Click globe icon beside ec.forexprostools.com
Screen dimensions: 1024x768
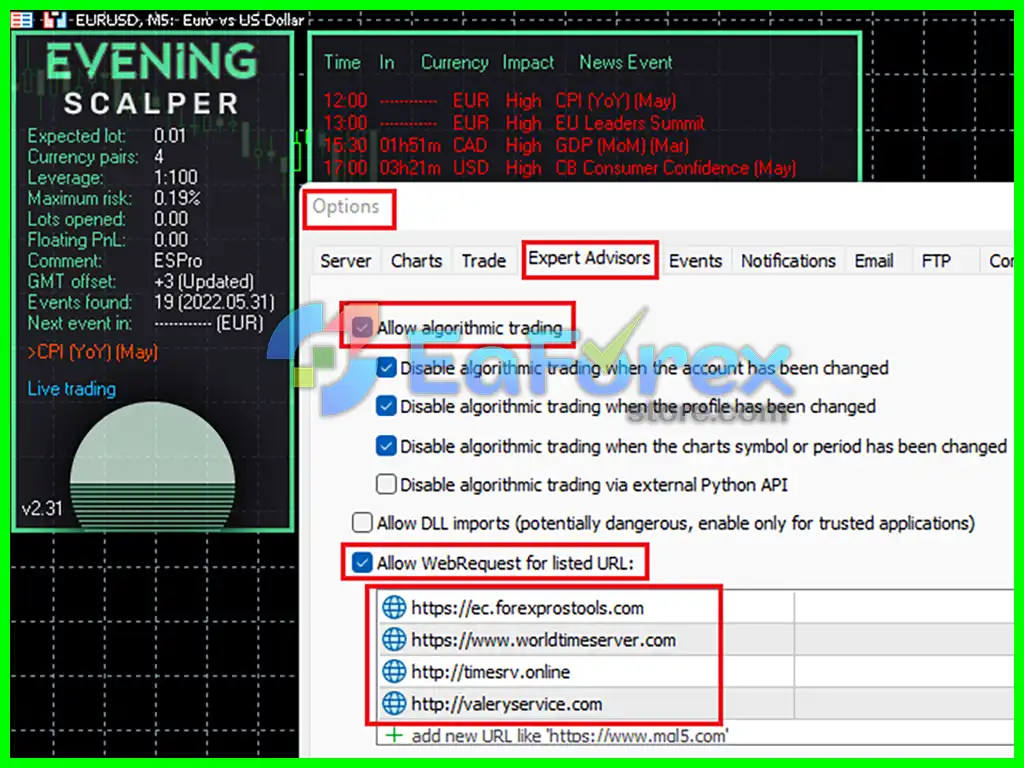tap(394, 607)
